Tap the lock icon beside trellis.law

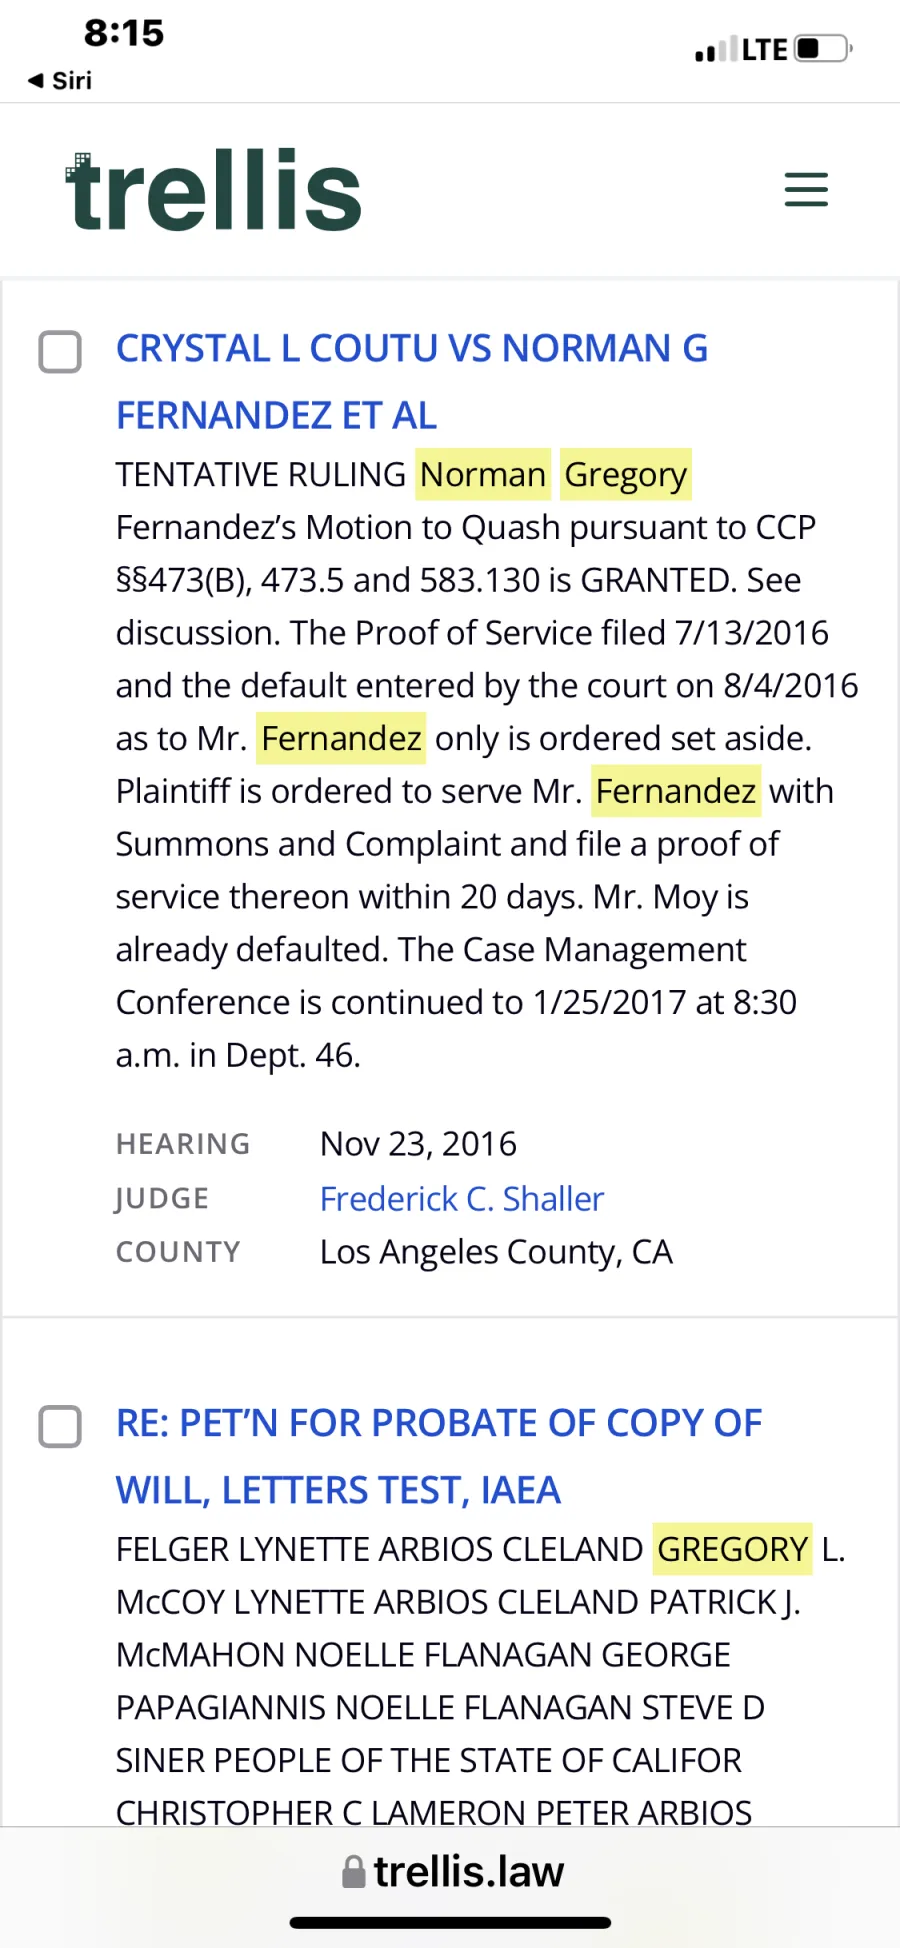pos(353,1872)
